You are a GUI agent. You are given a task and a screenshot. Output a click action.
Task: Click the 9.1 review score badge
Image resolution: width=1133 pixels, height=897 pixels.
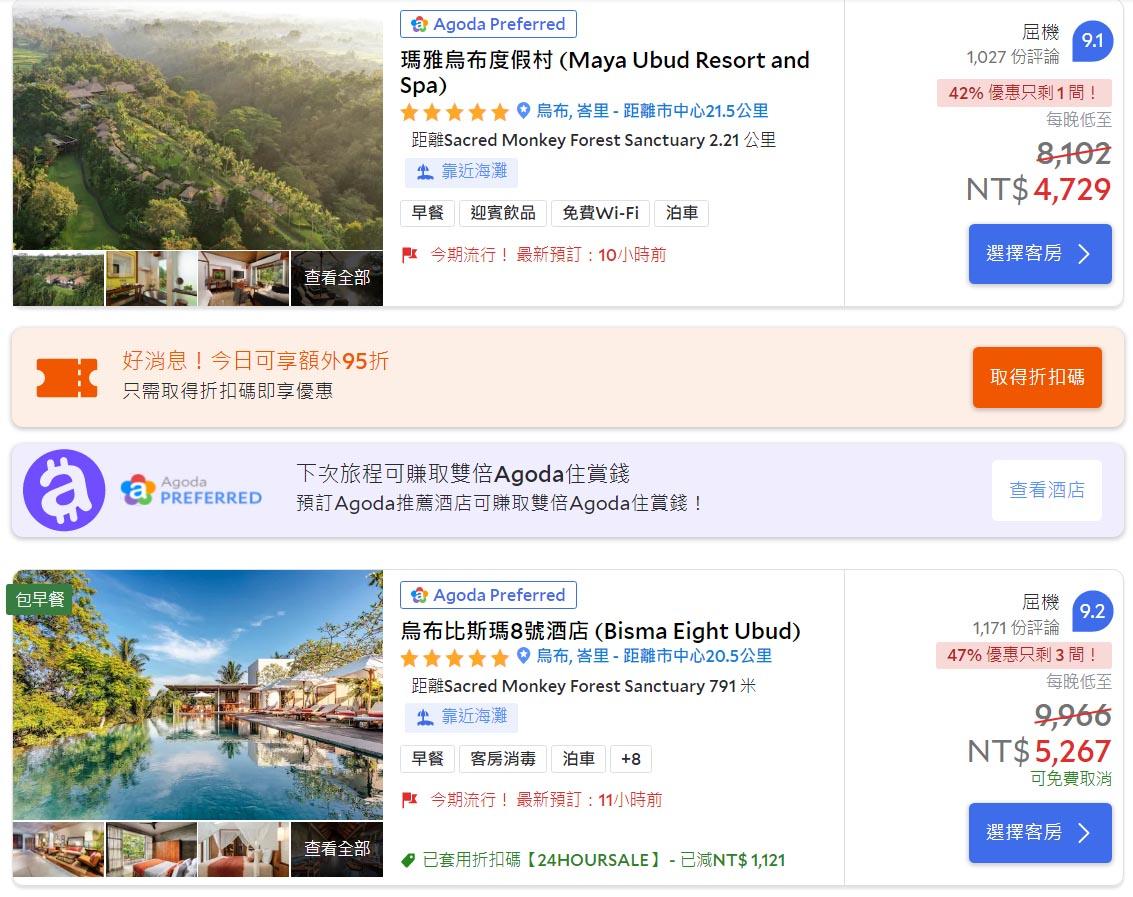(1092, 41)
